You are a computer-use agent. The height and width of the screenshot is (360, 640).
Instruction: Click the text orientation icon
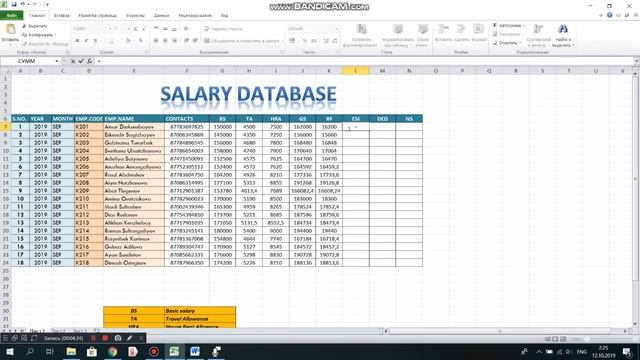pyautogui.click(x=187, y=29)
